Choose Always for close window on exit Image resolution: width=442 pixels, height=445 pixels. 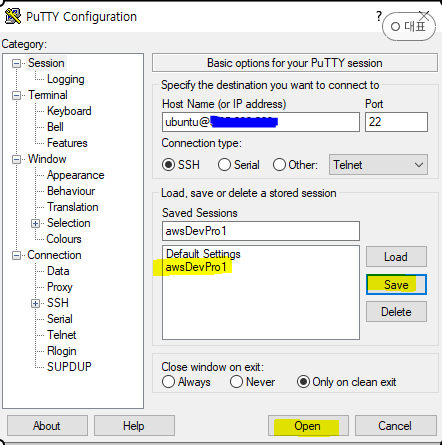[168, 382]
